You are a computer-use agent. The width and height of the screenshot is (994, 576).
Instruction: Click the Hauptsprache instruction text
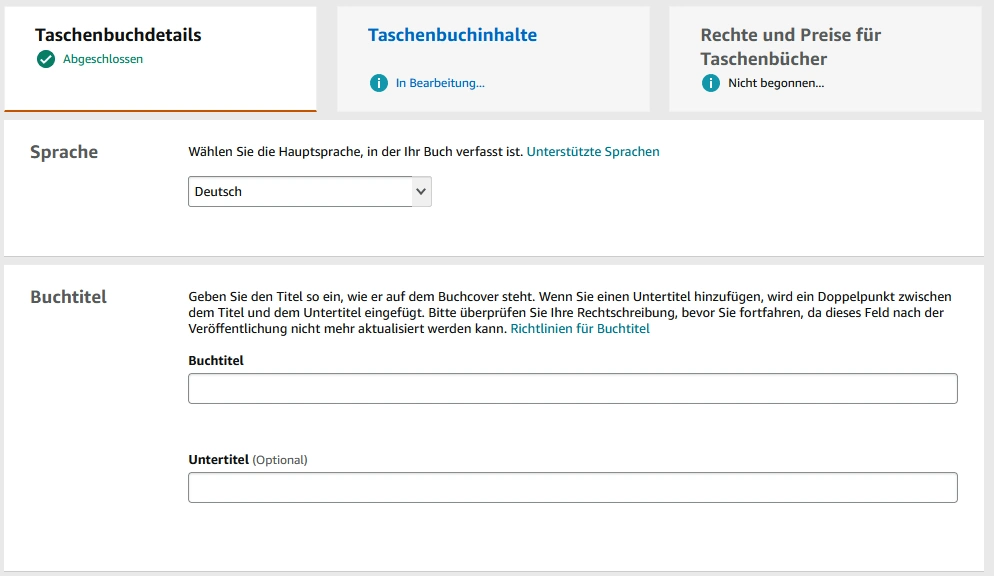pos(355,152)
